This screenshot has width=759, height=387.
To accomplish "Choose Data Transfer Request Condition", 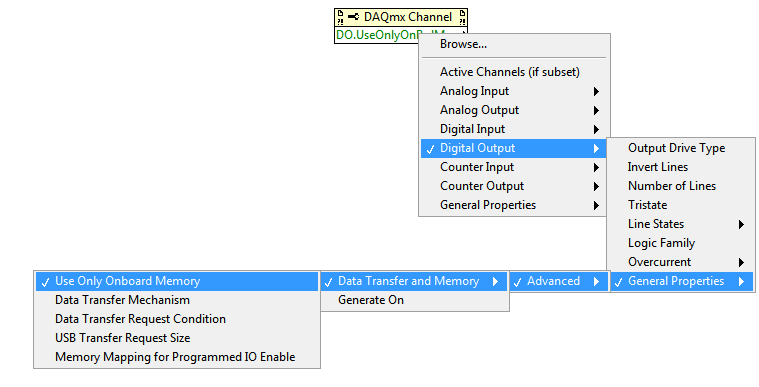I will (177, 319).
